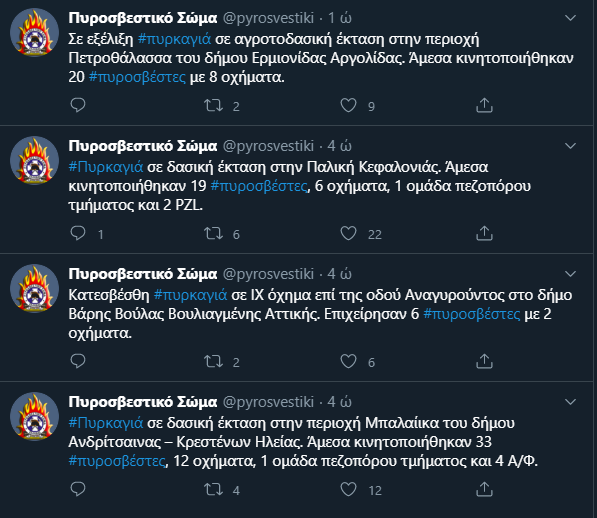Retweet the Πετροθάλασσα Ερμιονίδας tweet
The width and height of the screenshot is (597, 518).
(x=213, y=105)
